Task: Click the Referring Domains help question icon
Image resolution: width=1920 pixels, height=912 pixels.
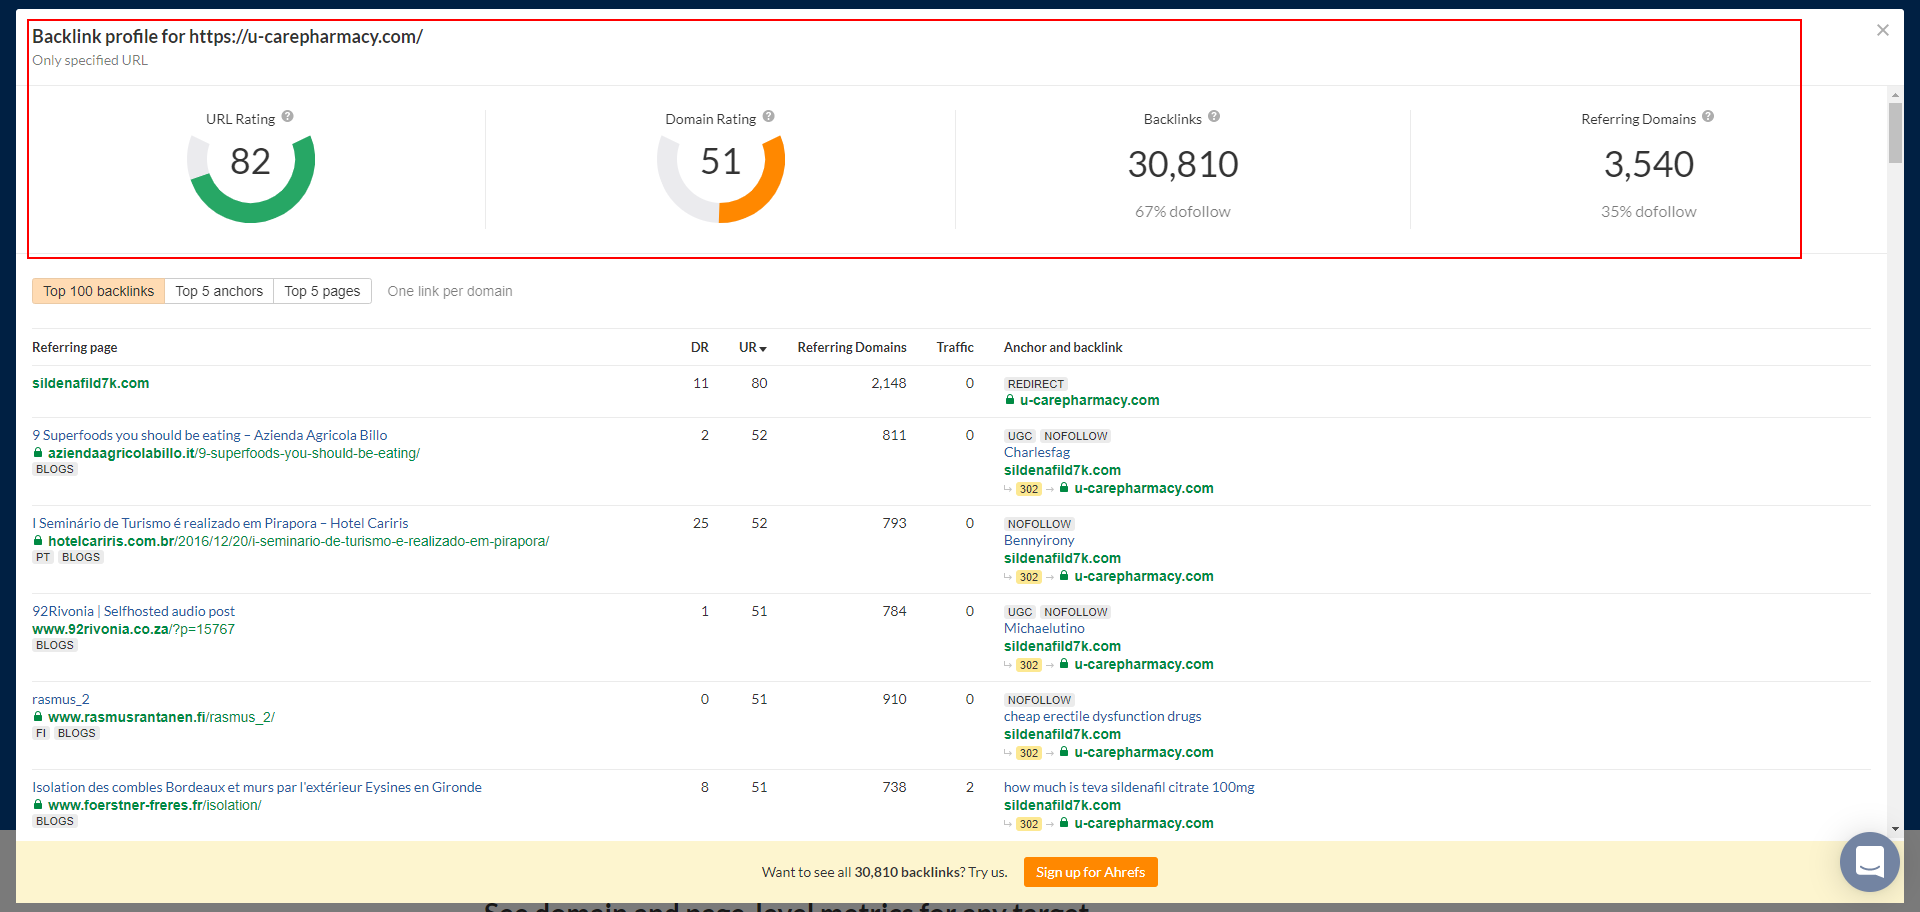Action: (1708, 117)
